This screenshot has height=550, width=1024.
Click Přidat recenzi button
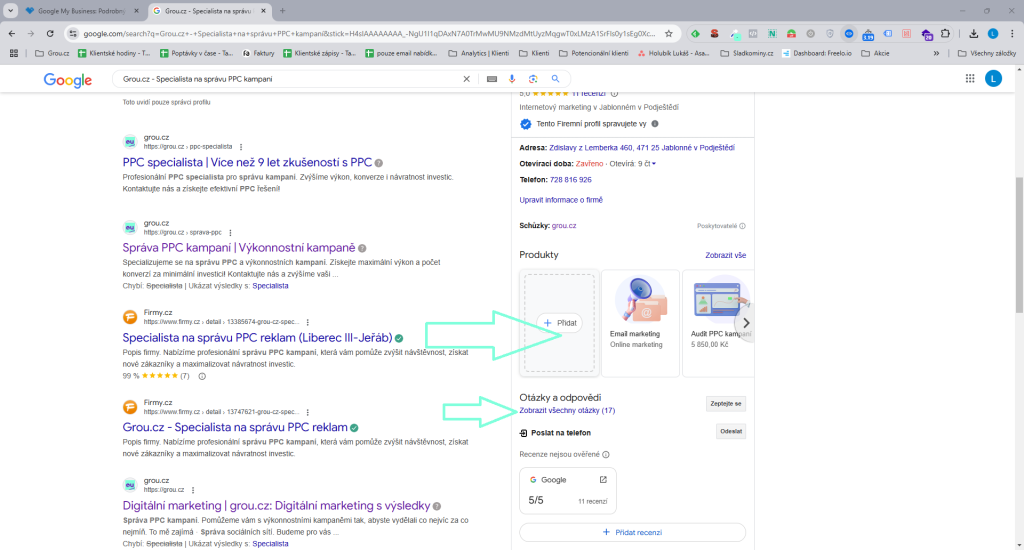click(632, 532)
